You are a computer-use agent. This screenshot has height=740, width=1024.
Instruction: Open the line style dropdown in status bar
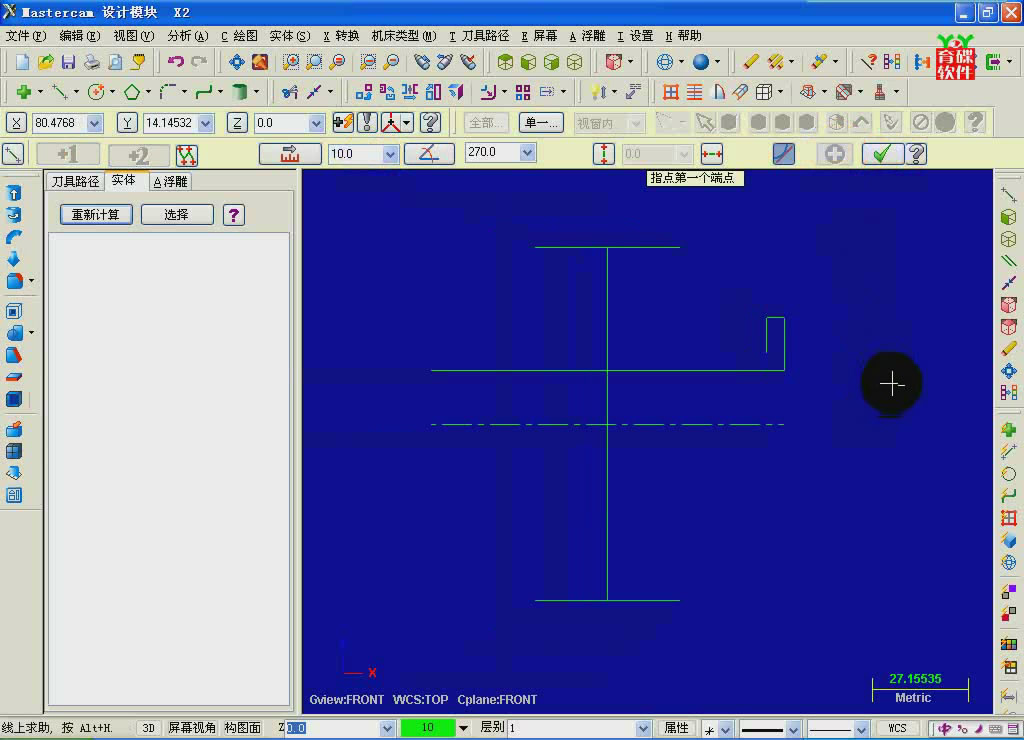click(793, 729)
